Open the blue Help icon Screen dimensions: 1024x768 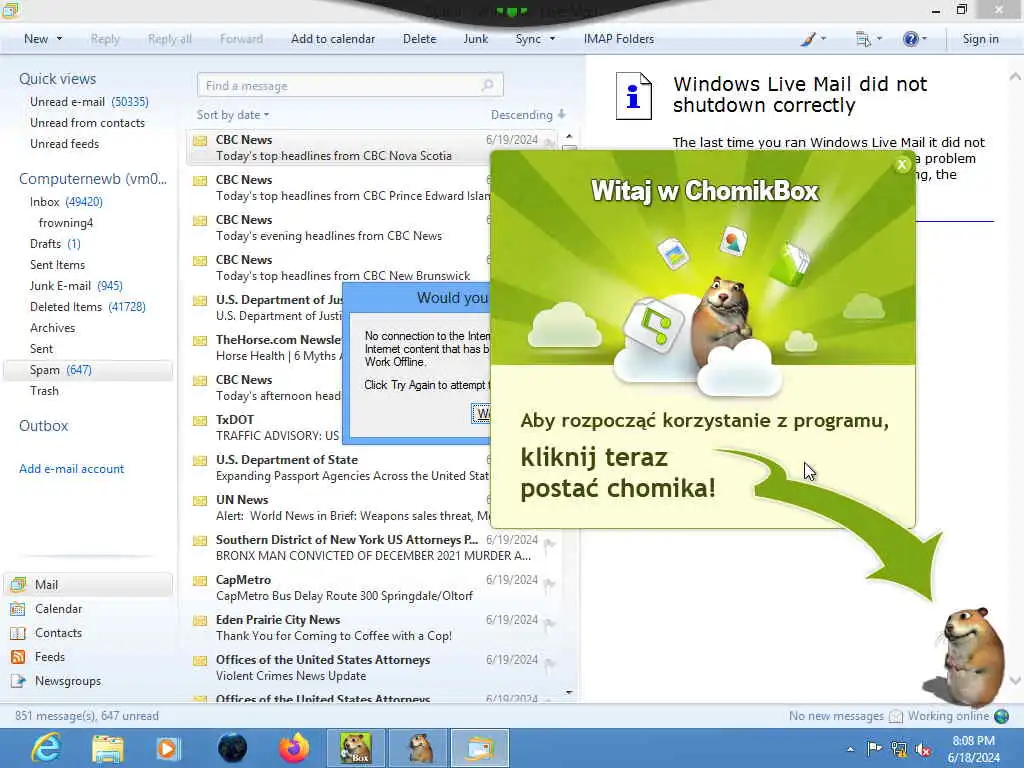click(x=914, y=39)
